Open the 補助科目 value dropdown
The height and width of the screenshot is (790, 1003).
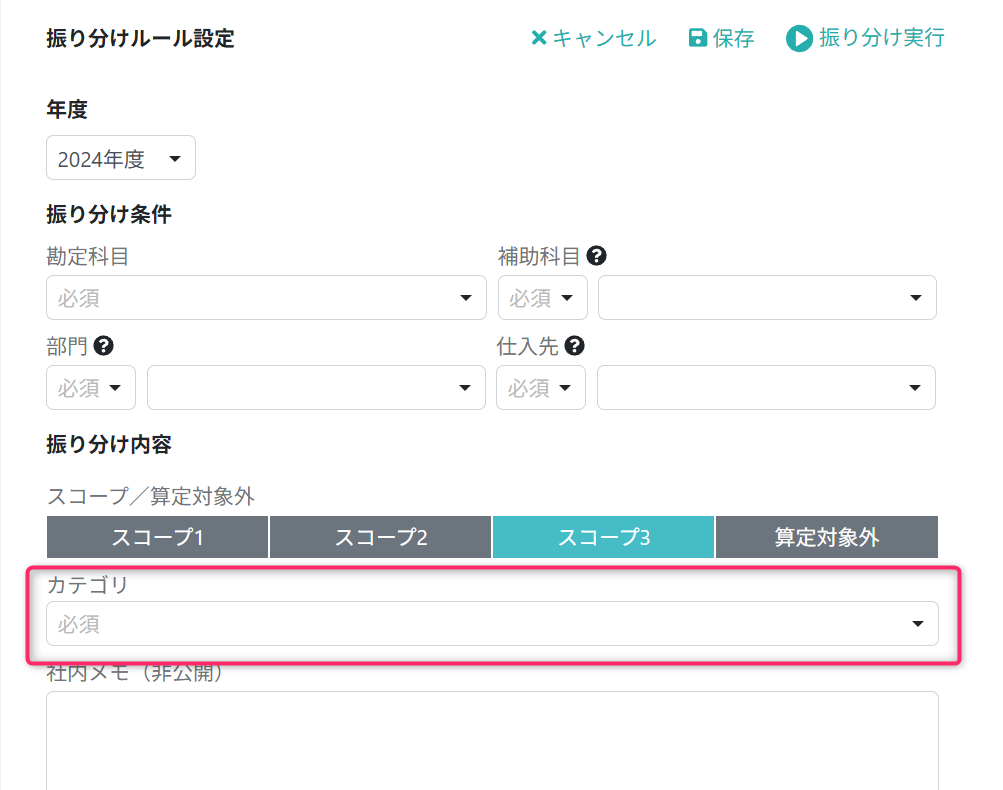tap(767, 298)
